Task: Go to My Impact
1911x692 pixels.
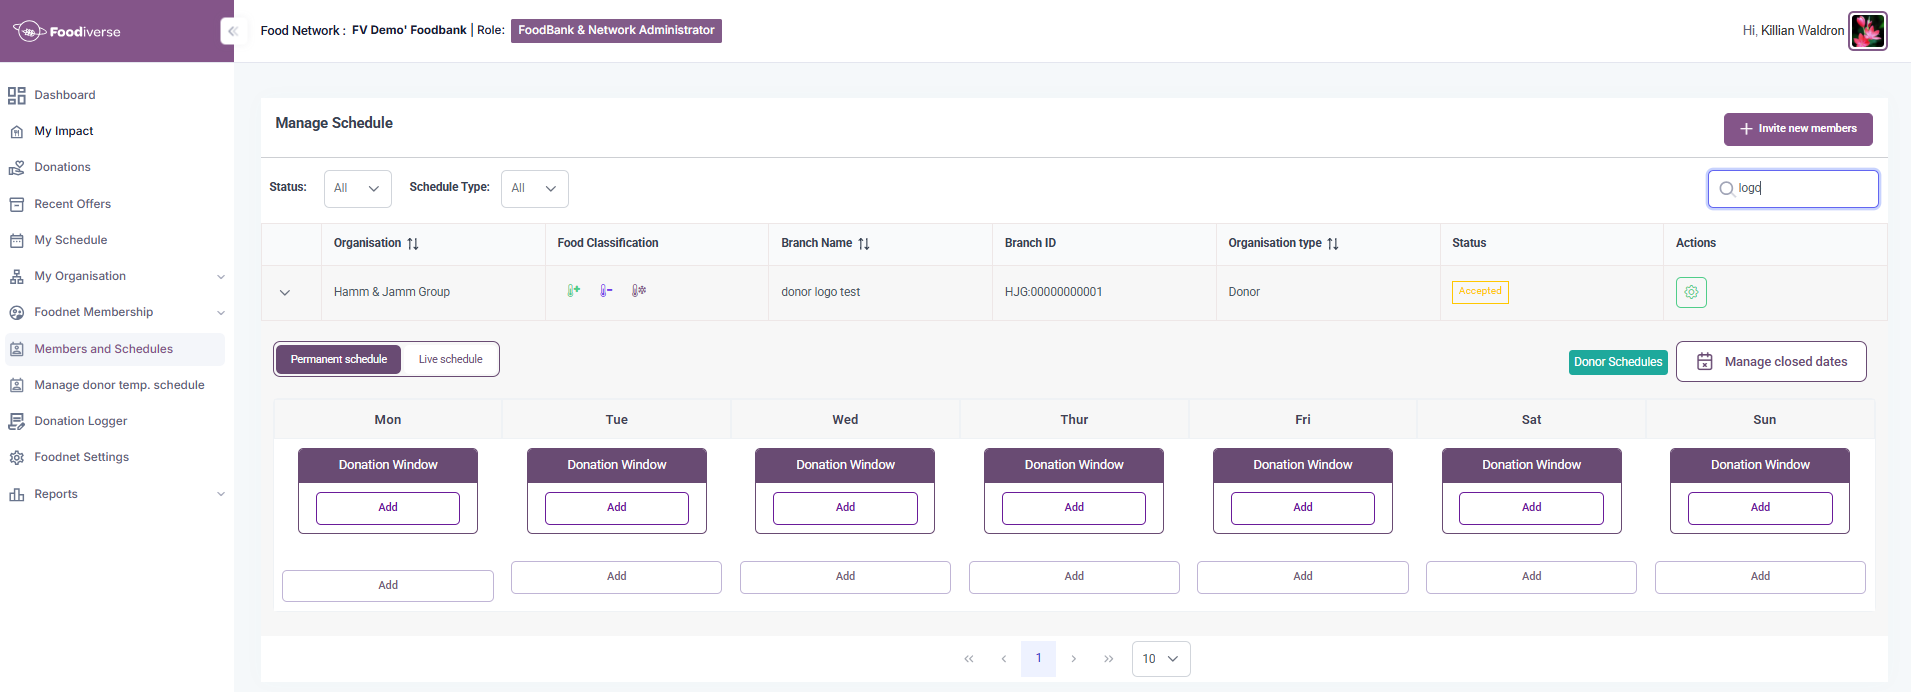Action: point(64,131)
